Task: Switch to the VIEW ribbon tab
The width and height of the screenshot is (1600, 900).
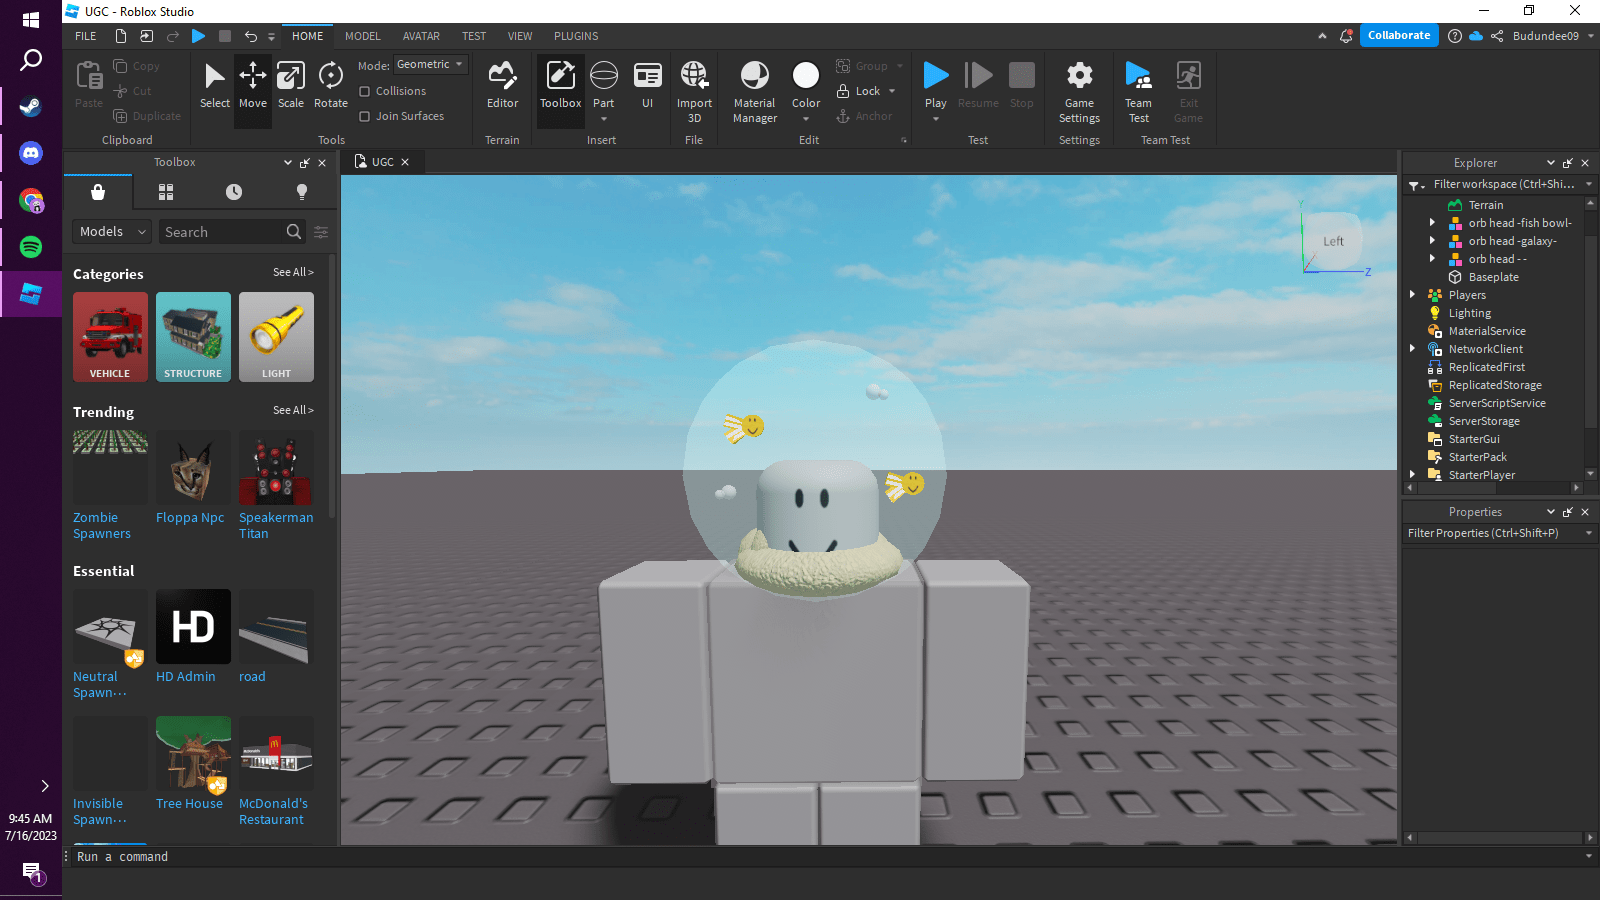Action: coord(520,36)
